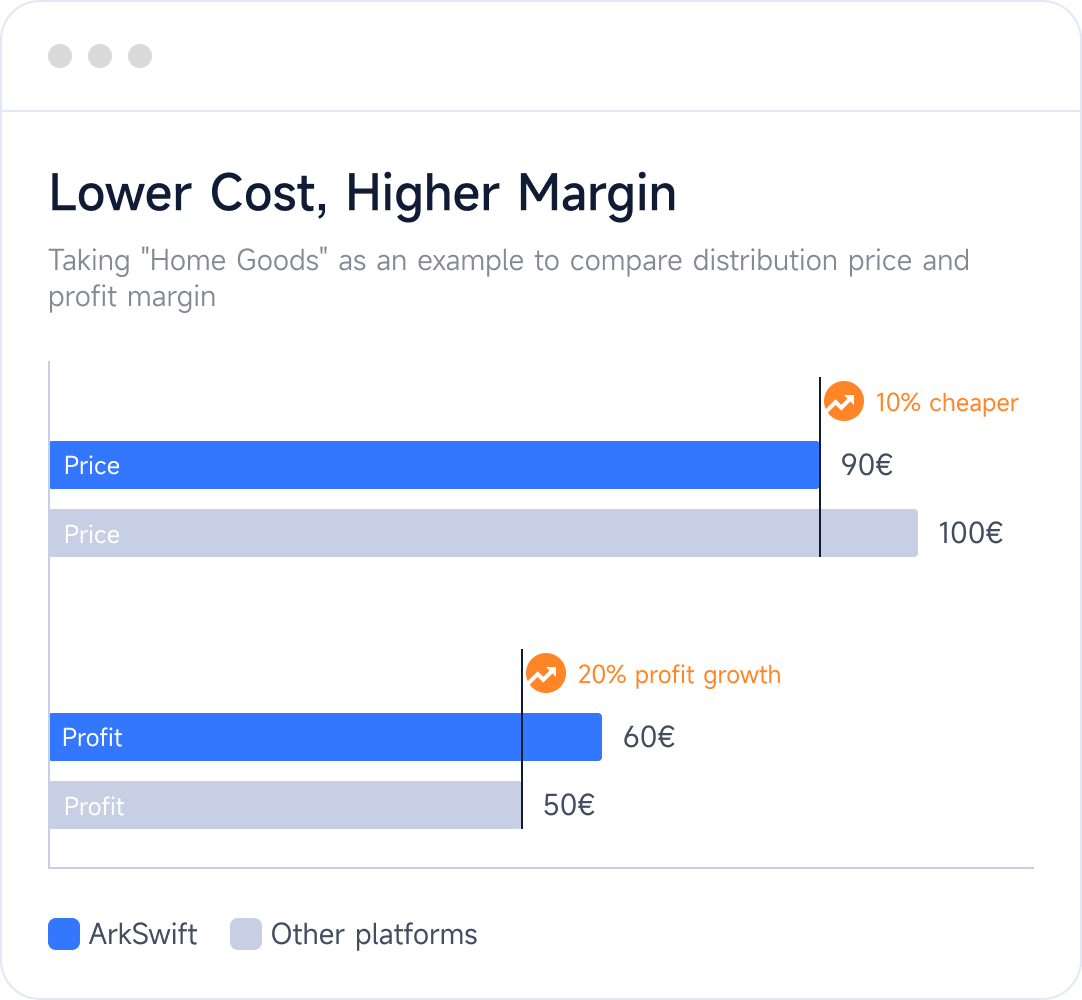
Task: Select the gray Other platforms Price bar
Action: [x=483, y=533]
